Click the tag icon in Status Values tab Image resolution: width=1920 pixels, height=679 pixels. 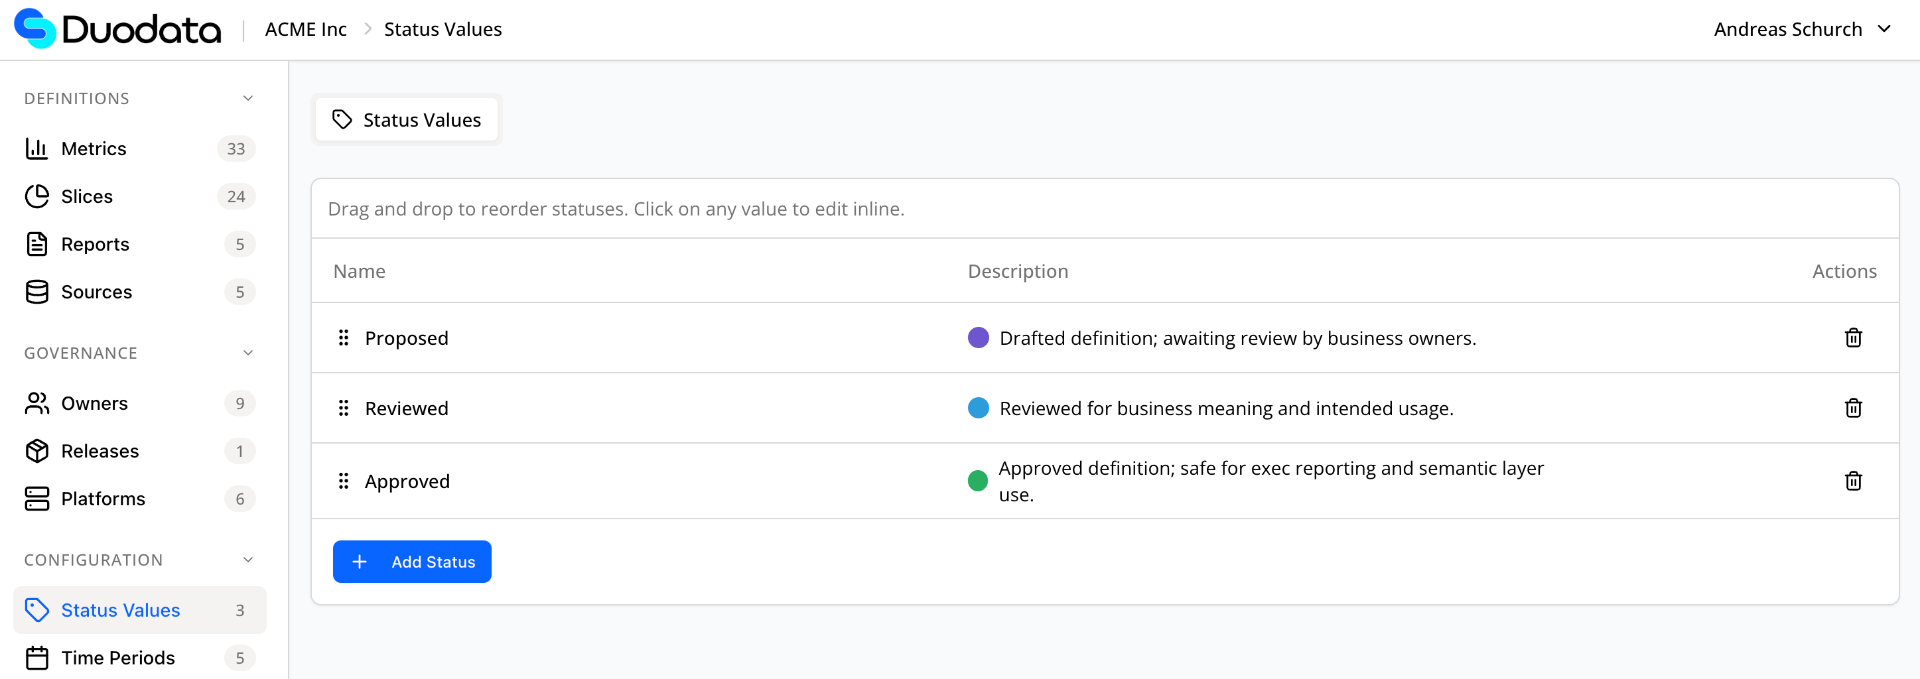tap(342, 119)
